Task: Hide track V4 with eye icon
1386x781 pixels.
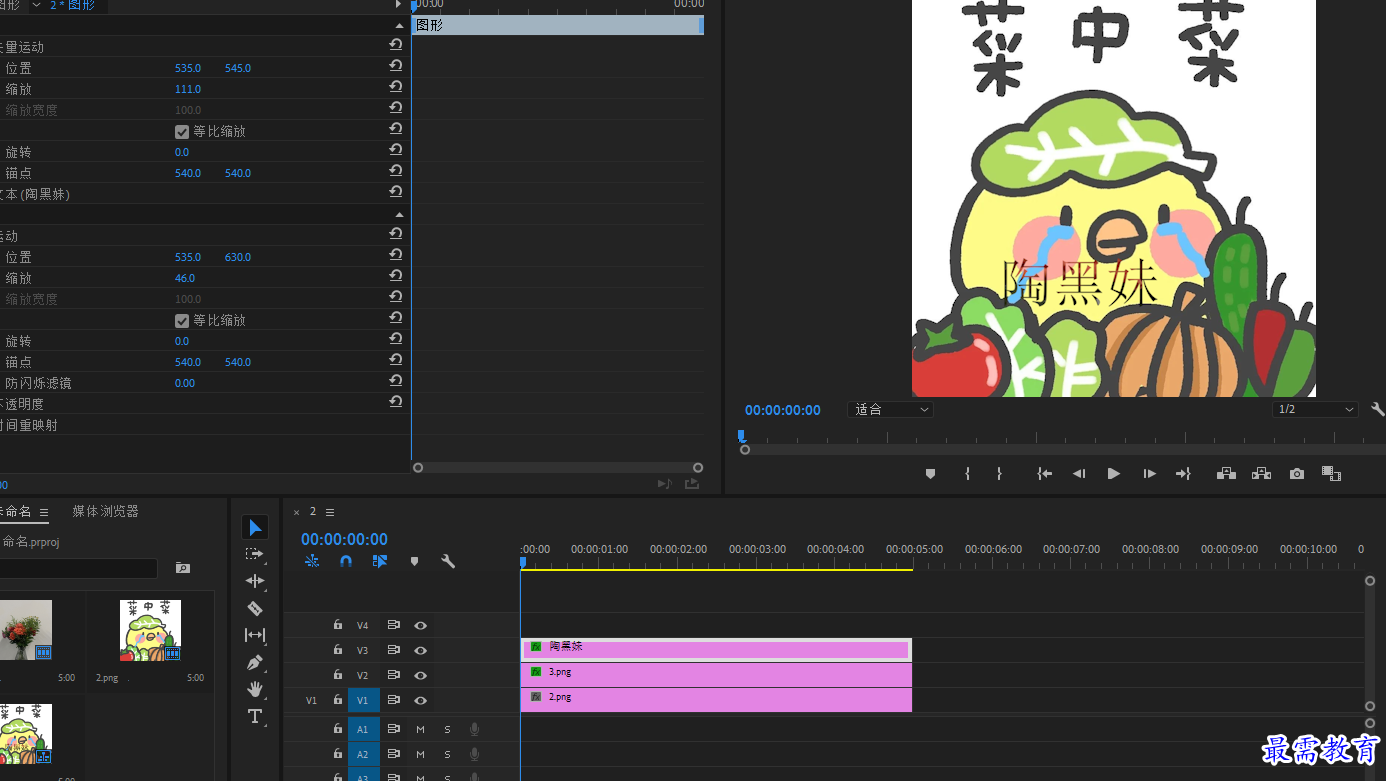Action: [x=421, y=625]
